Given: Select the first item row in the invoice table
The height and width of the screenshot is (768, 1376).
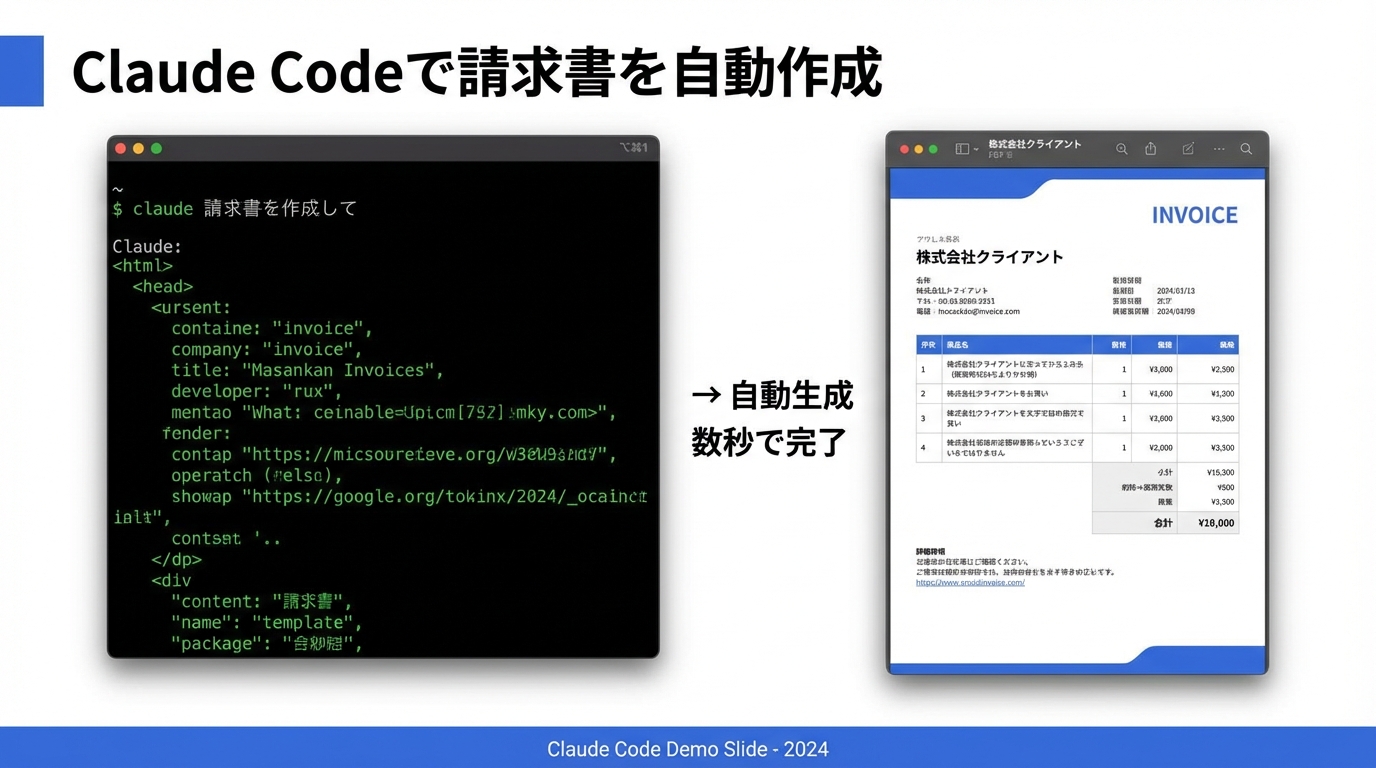Looking at the screenshot, I should tap(1076, 369).
